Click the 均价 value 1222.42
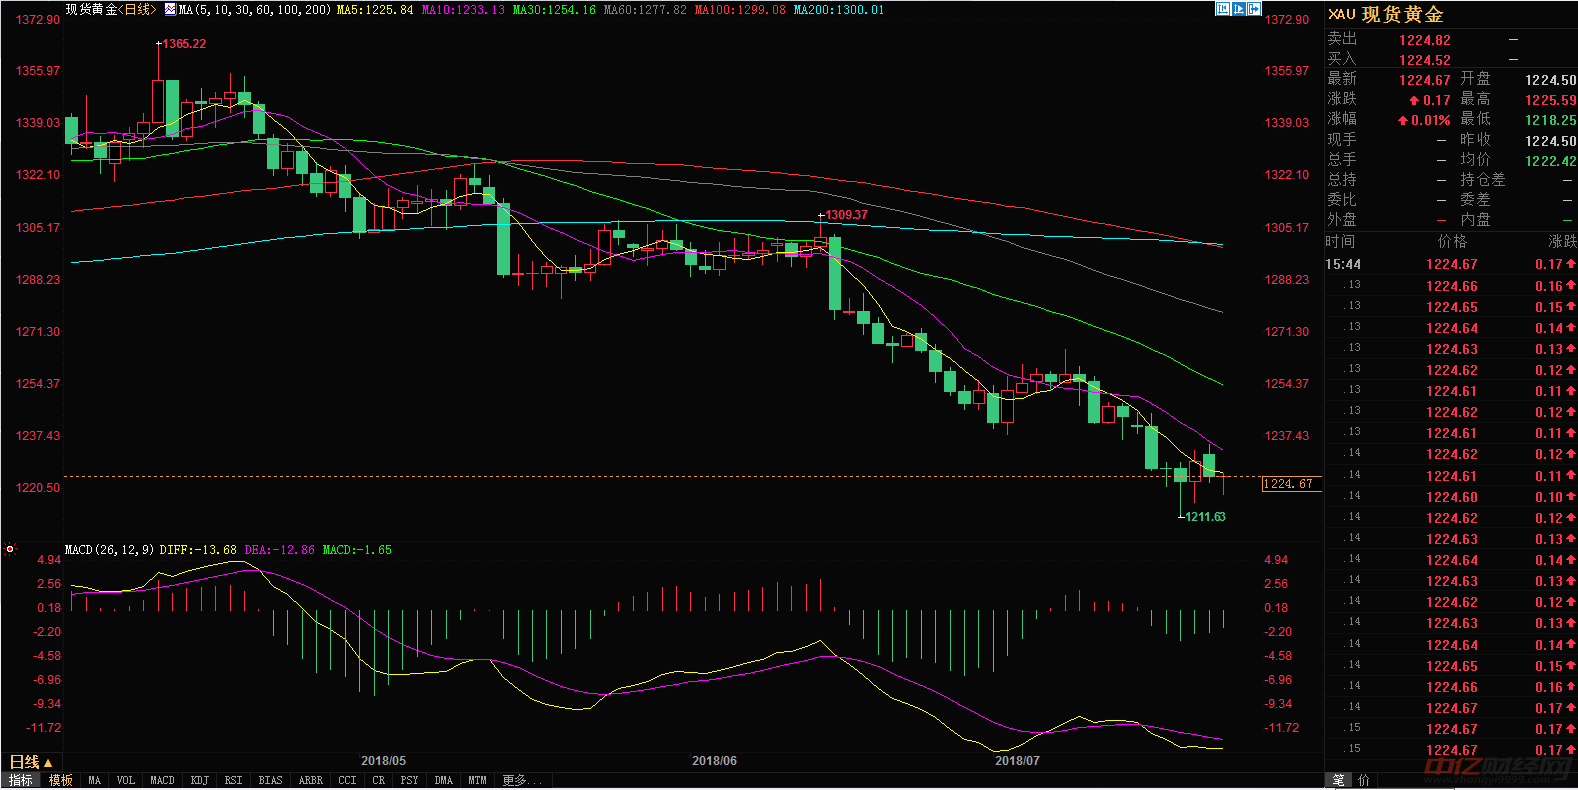1578x790 pixels. click(1550, 161)
